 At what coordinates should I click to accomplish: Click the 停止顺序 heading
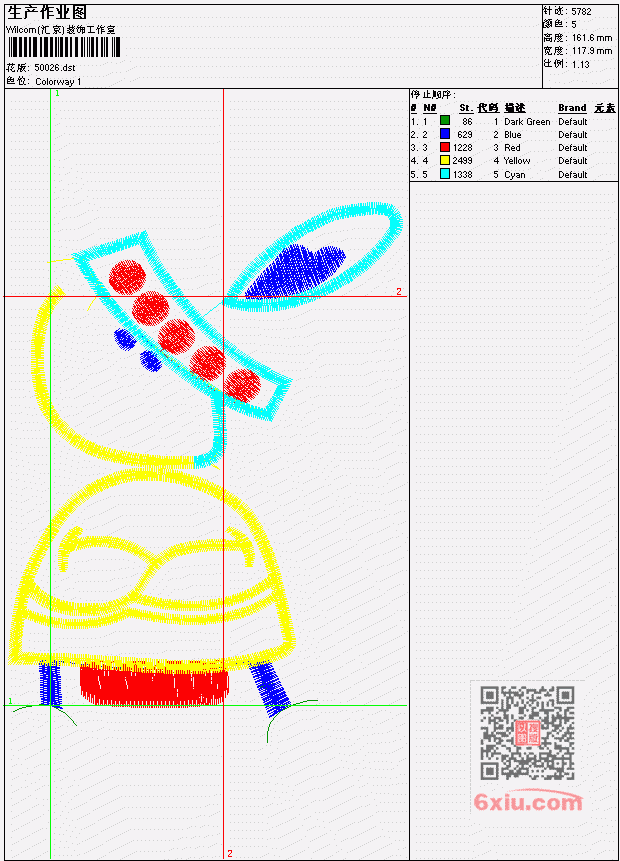[x=432, y=95]
